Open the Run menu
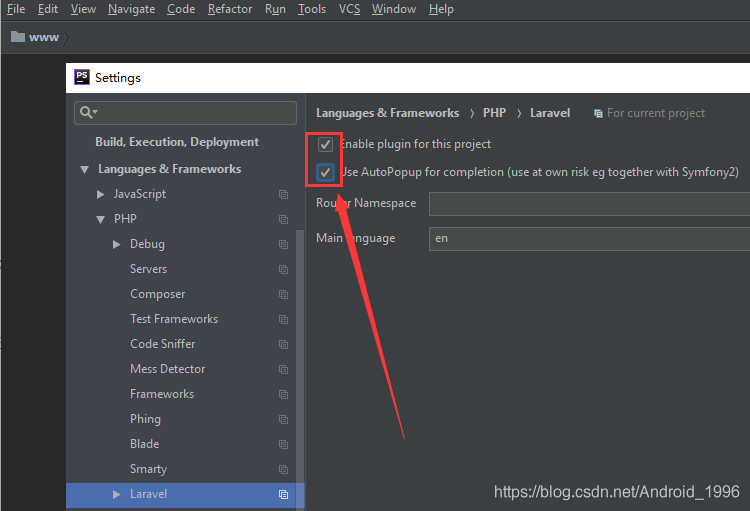750x511 pixels. (275, 9)
